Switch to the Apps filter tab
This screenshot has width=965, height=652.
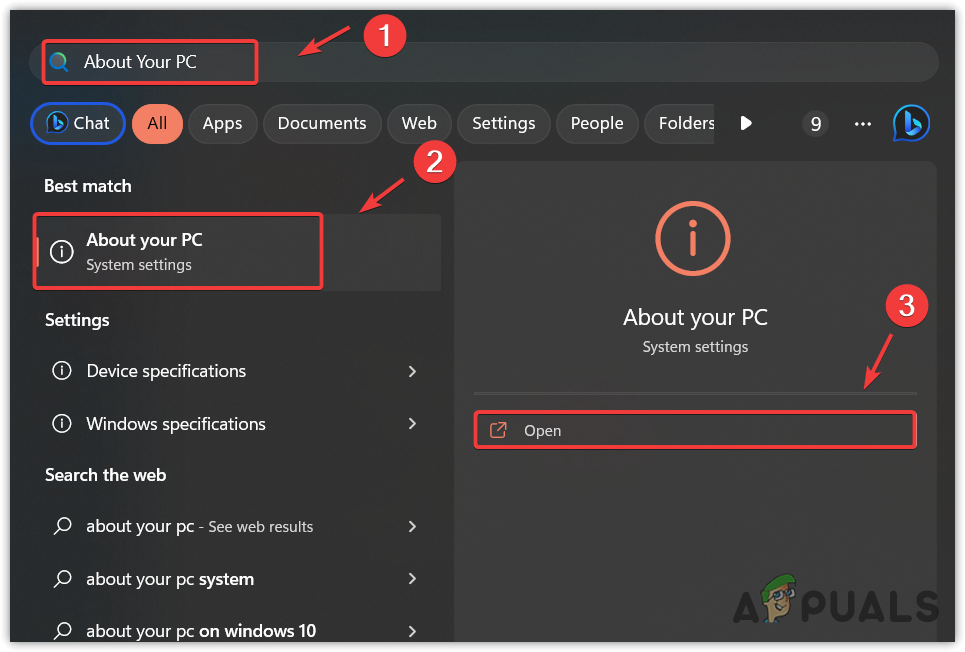222,123
